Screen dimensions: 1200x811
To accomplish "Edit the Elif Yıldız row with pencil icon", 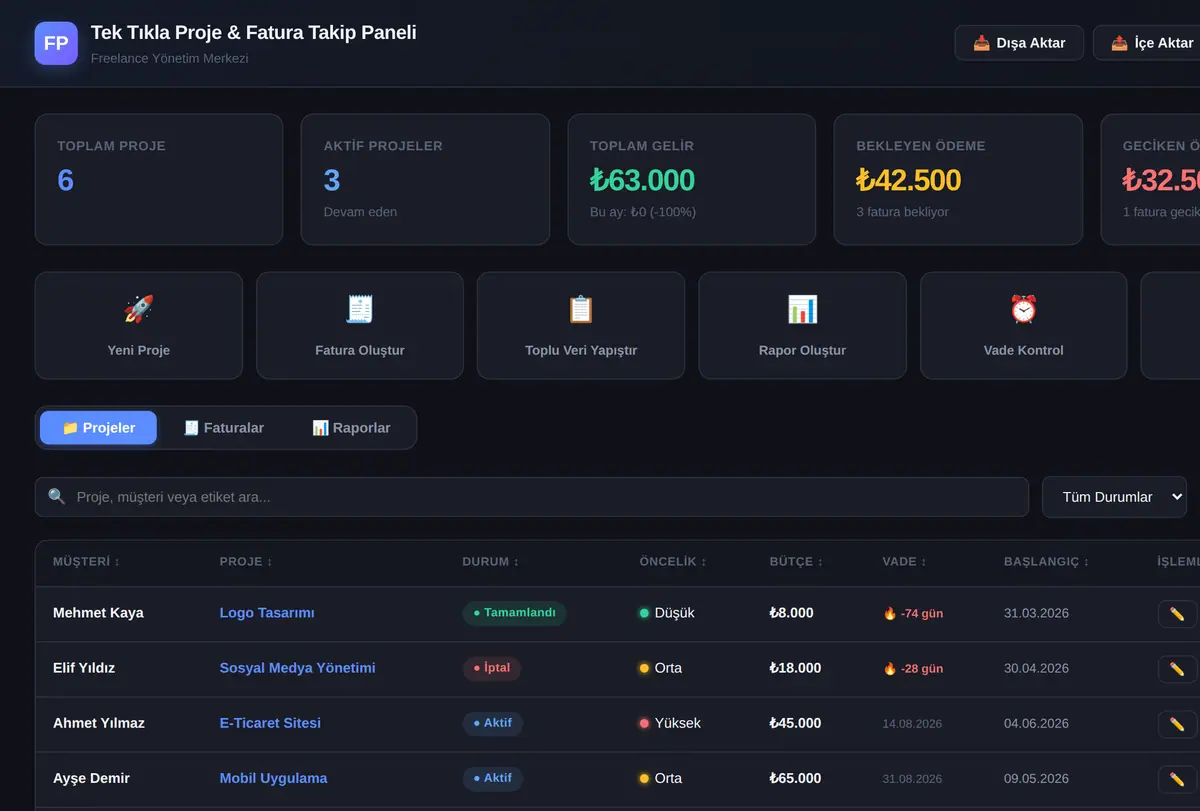I will [1177, 669].
